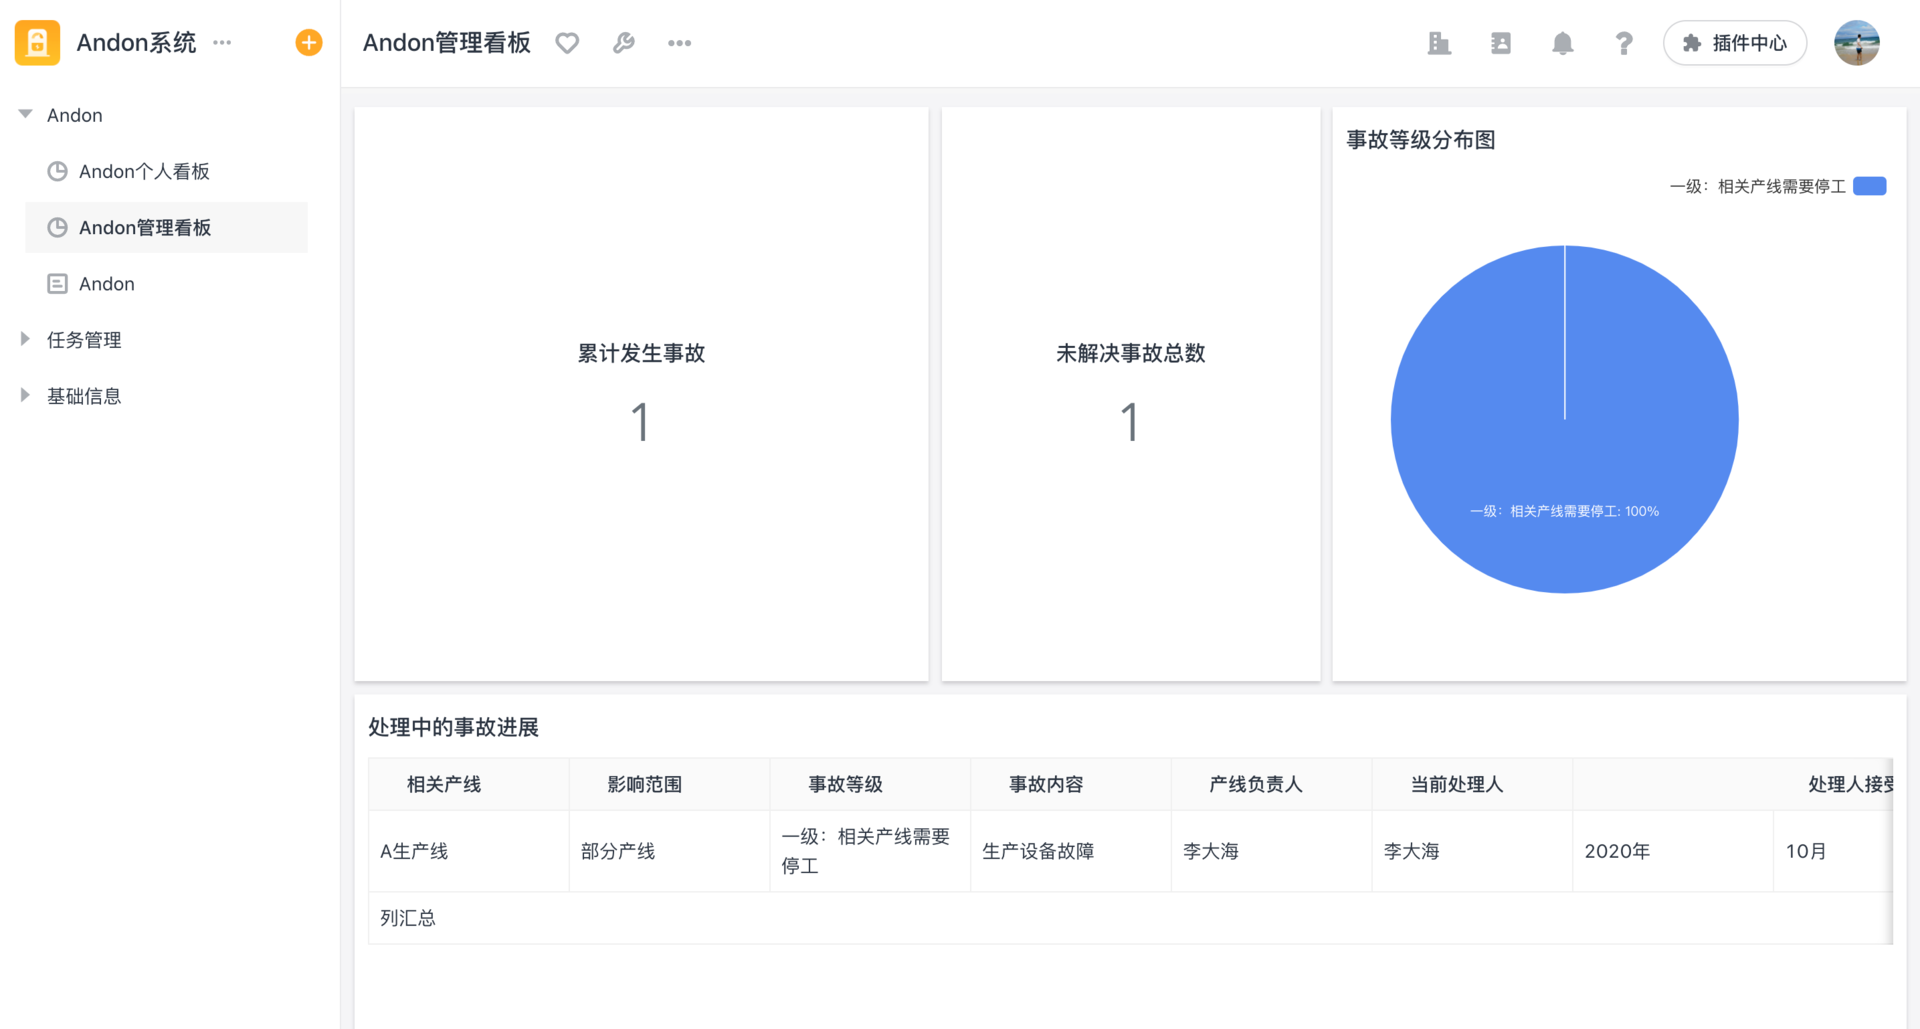Click 李大海 under 产线负责人
This screenshot has width=1920, height=1029.
click(x=1271, y=851)
